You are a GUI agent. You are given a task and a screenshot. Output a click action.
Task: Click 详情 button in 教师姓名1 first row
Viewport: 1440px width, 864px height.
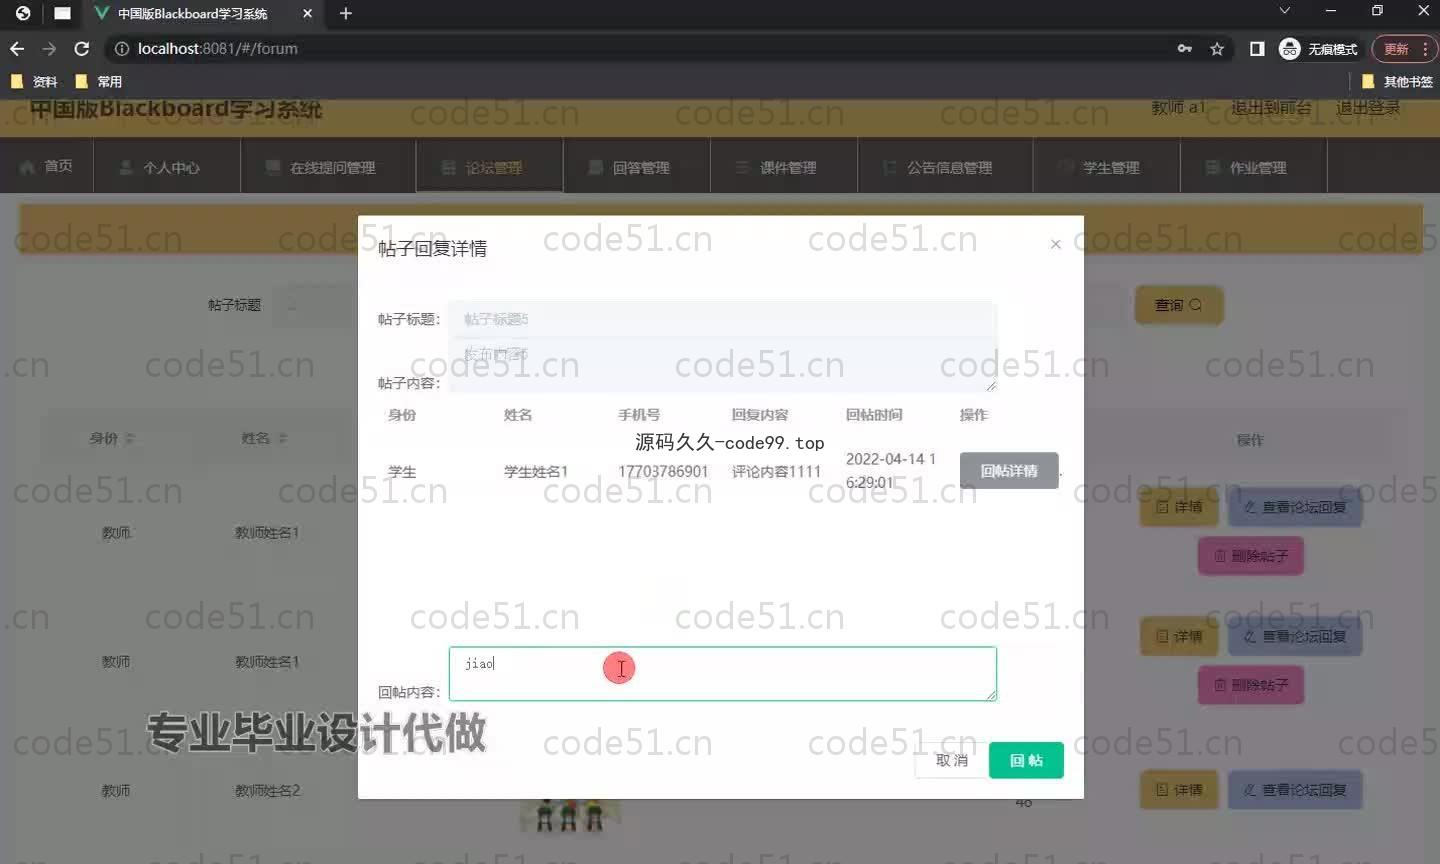coord(1178,507)
